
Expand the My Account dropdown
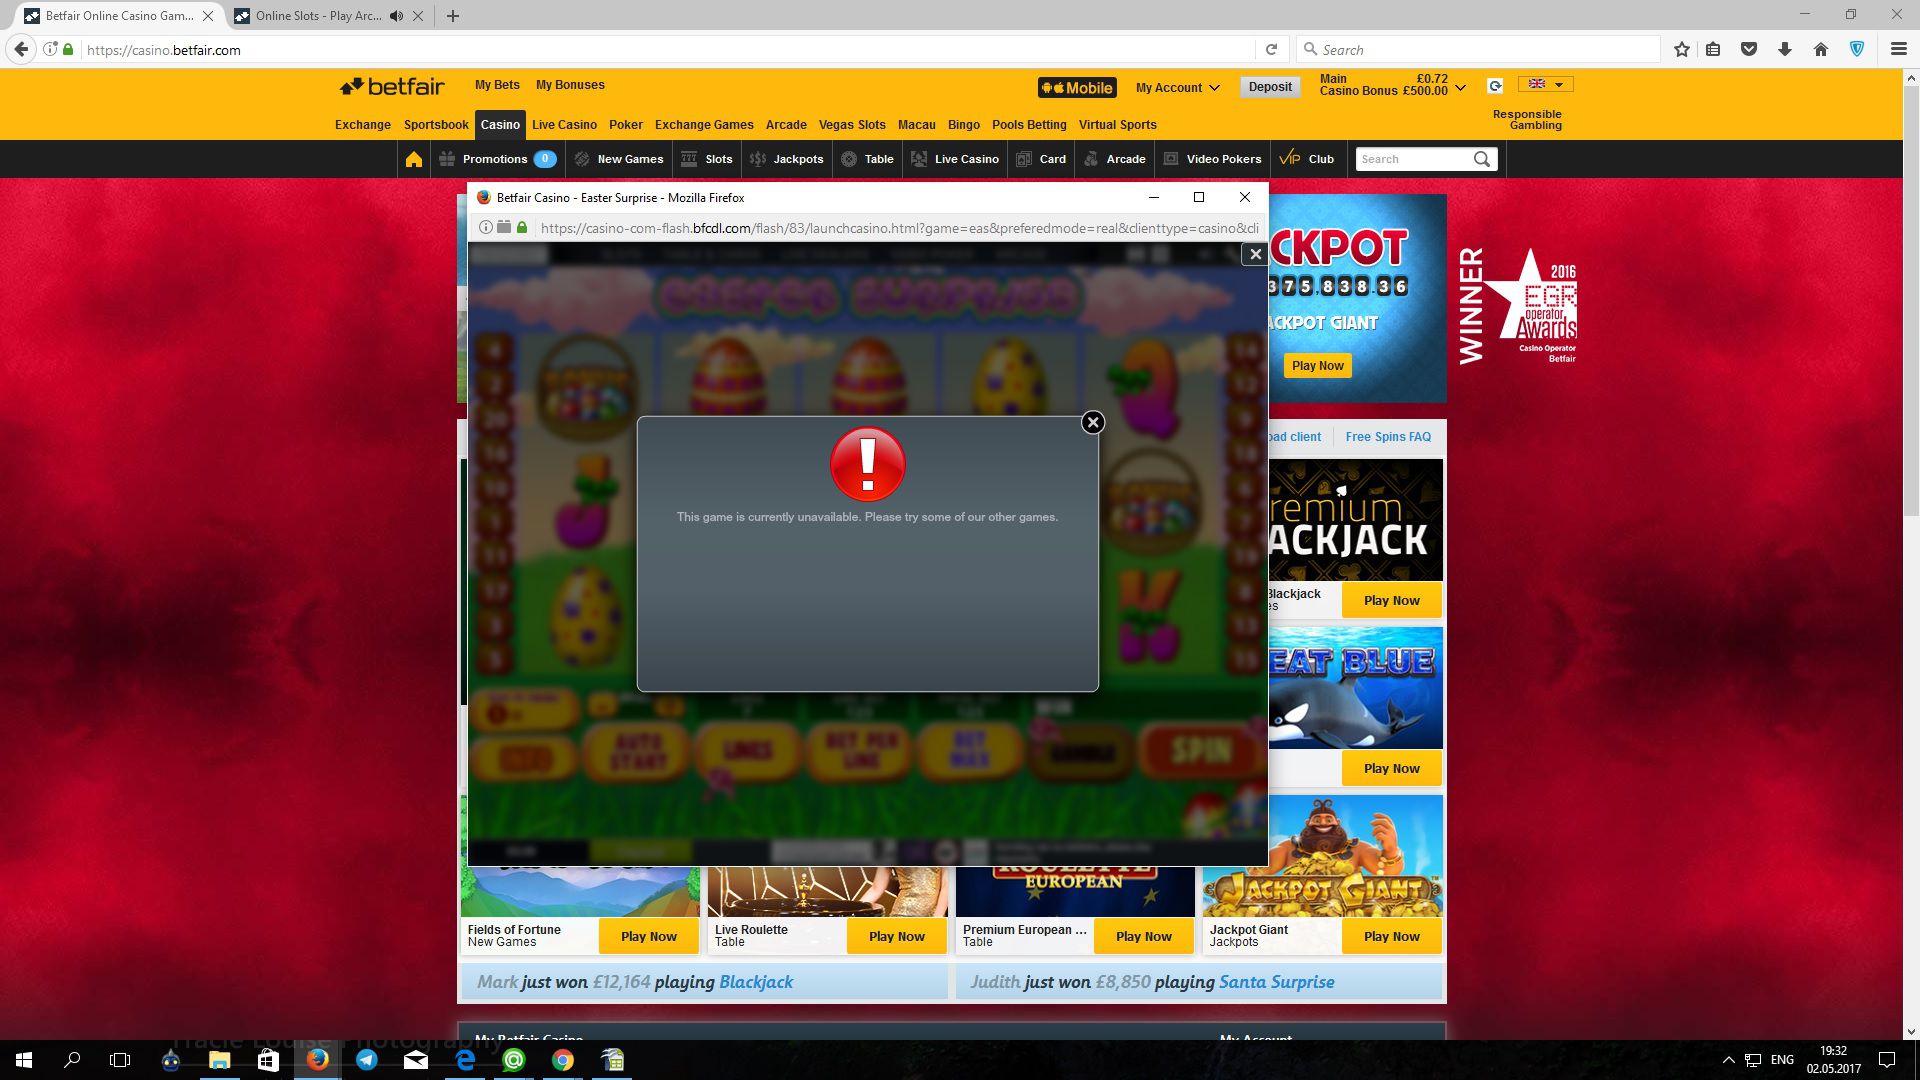click(1177, 88)
